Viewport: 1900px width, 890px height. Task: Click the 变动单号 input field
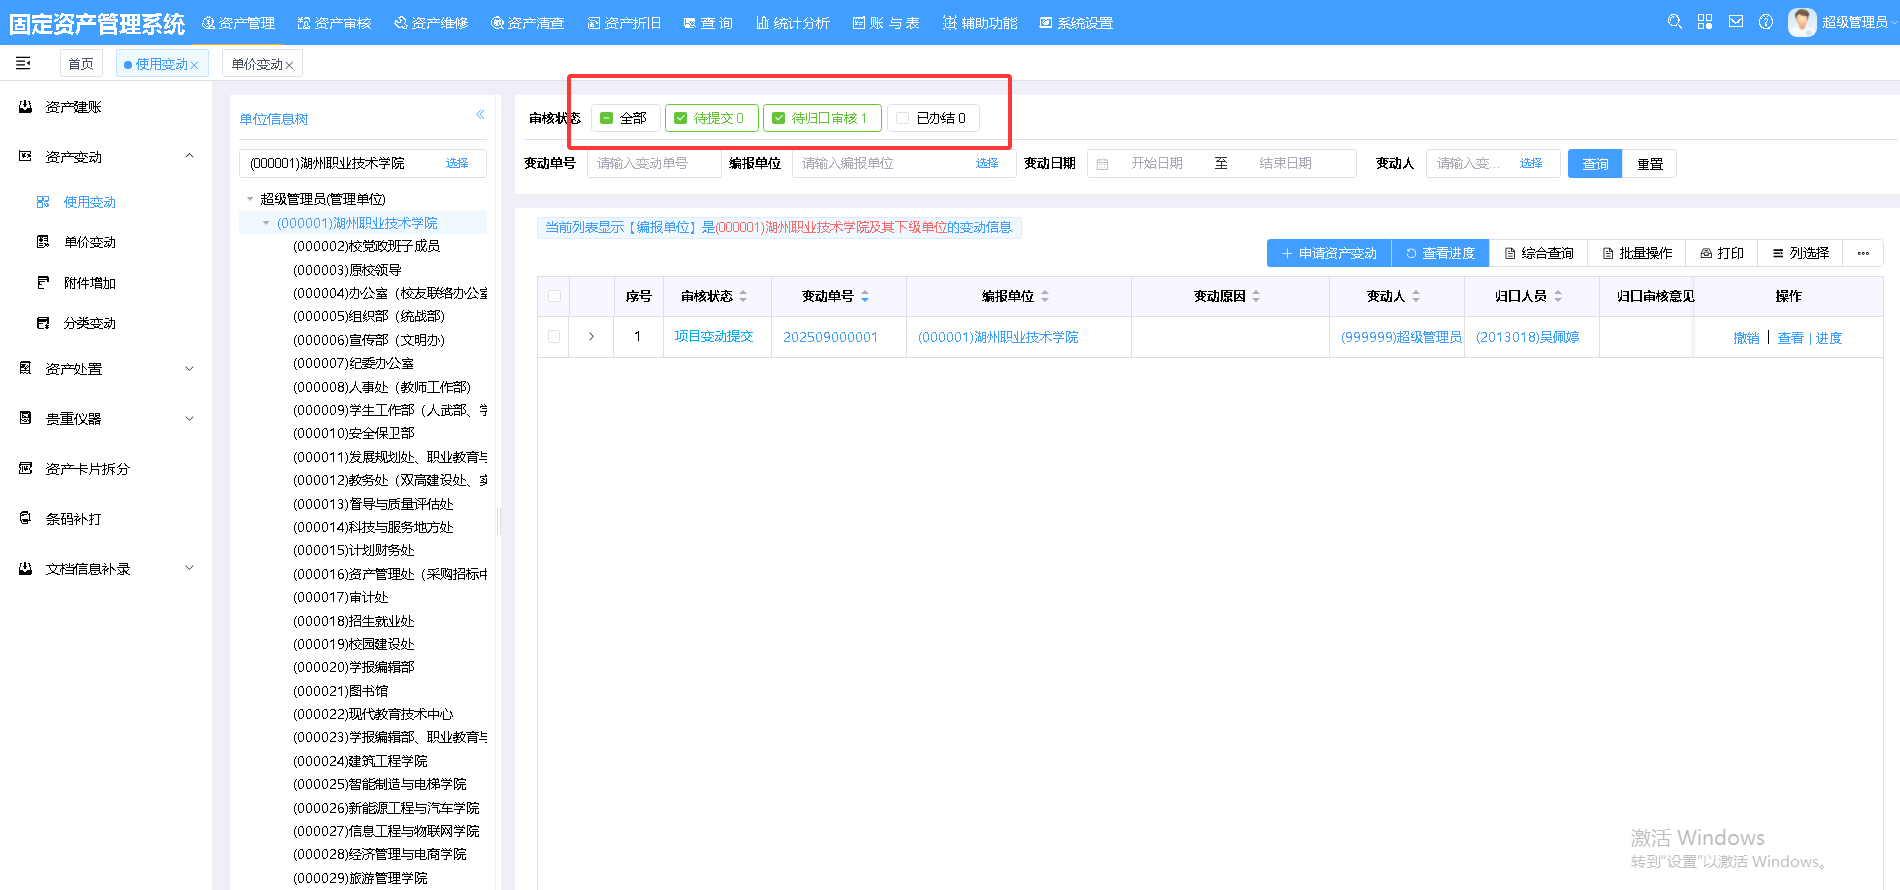(x=652, y=164)
